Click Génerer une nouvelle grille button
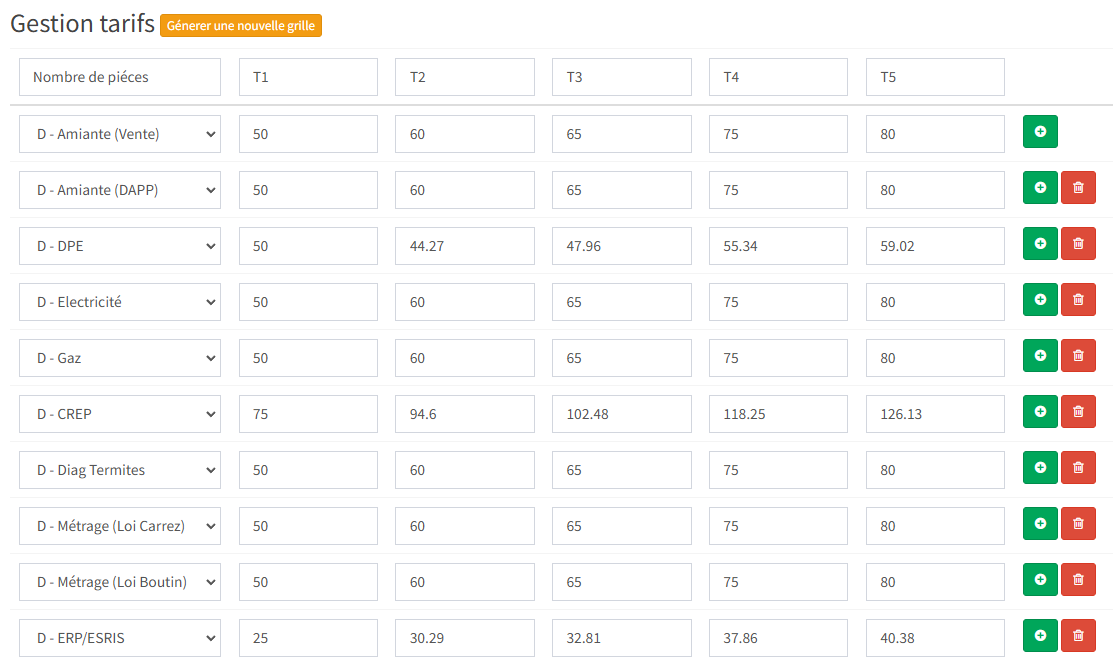Viewport: 1116px width, 671px height. pyautogui.click(x=241, y=26)
